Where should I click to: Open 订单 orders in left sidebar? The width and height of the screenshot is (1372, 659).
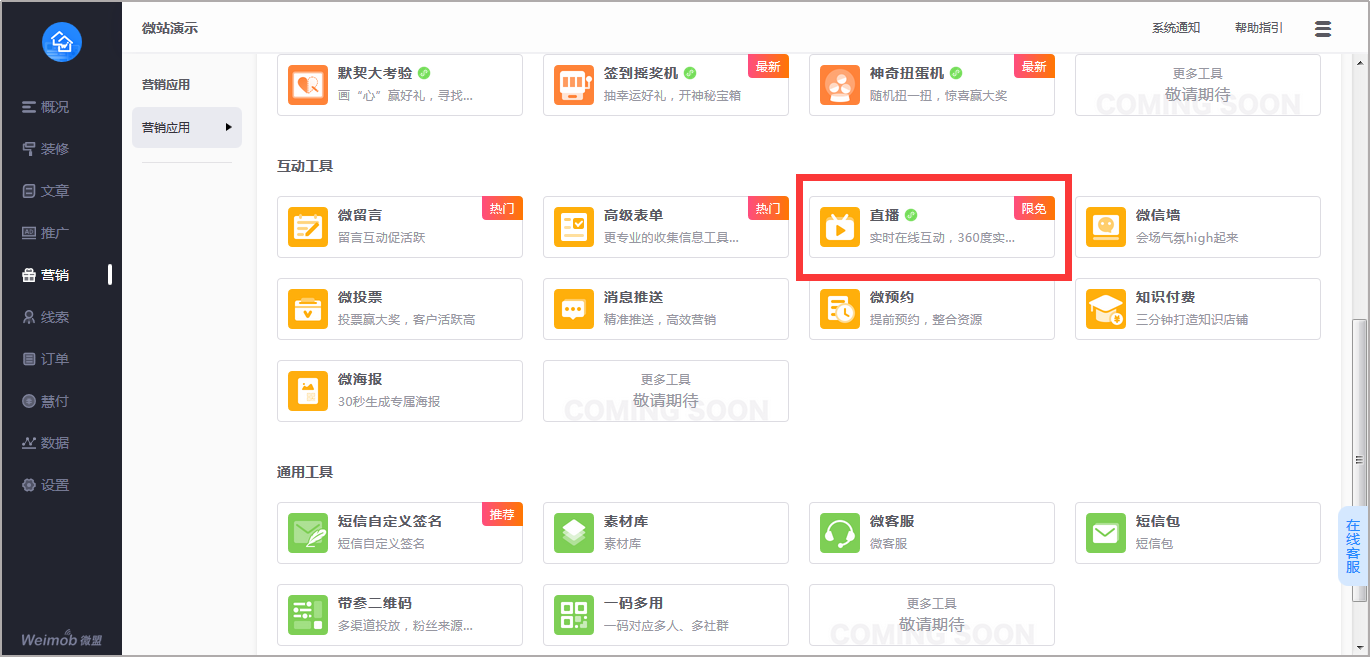pyautogui.click(x=55, y=359)
